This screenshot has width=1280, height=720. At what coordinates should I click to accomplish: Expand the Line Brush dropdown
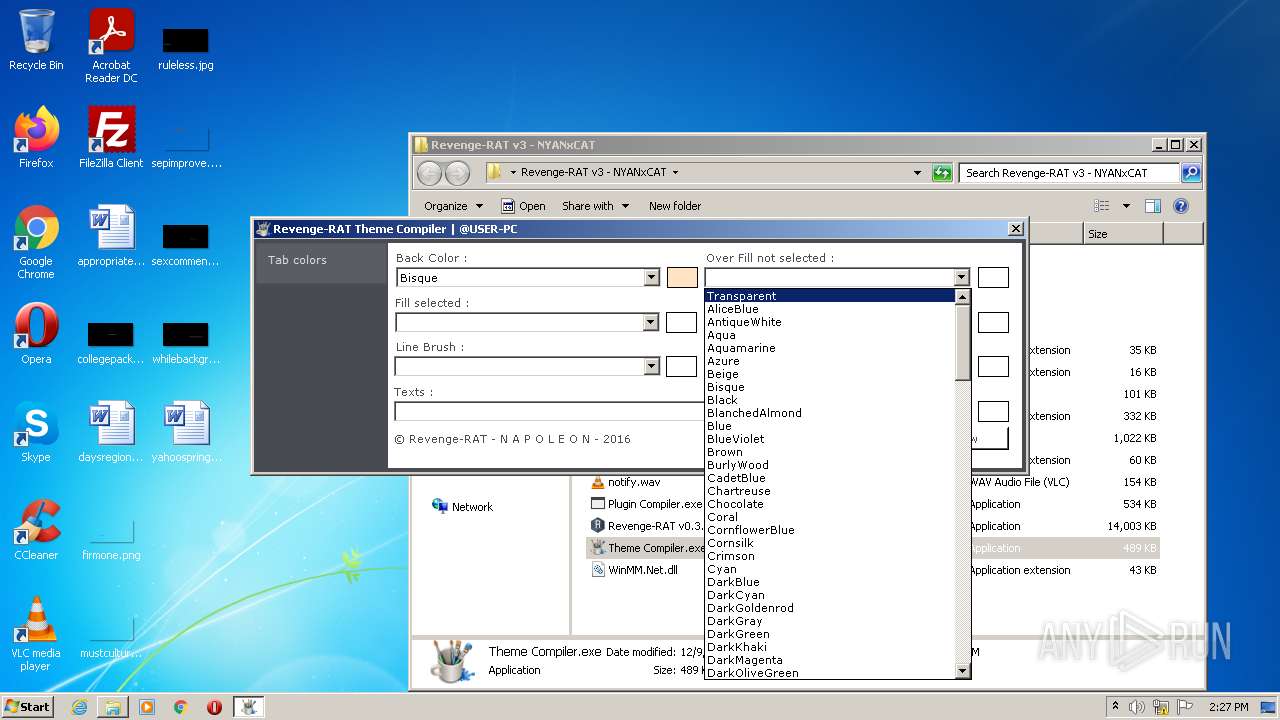(x=651, y=366)
